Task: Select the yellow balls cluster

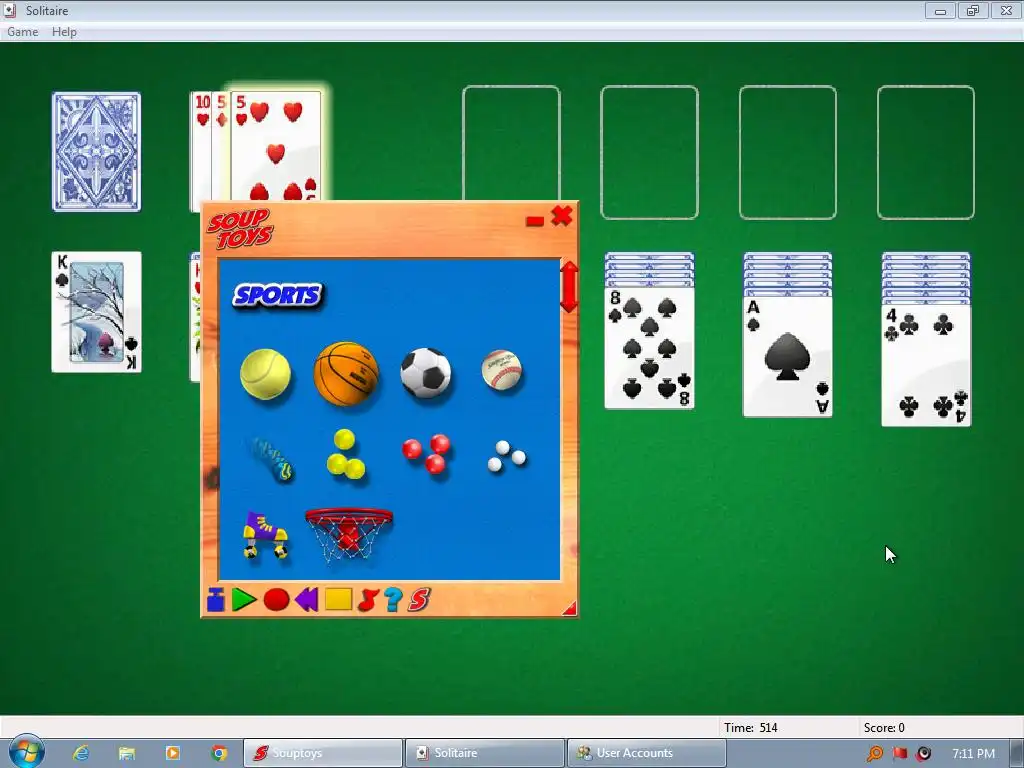Action: click(x=345, y=455)
